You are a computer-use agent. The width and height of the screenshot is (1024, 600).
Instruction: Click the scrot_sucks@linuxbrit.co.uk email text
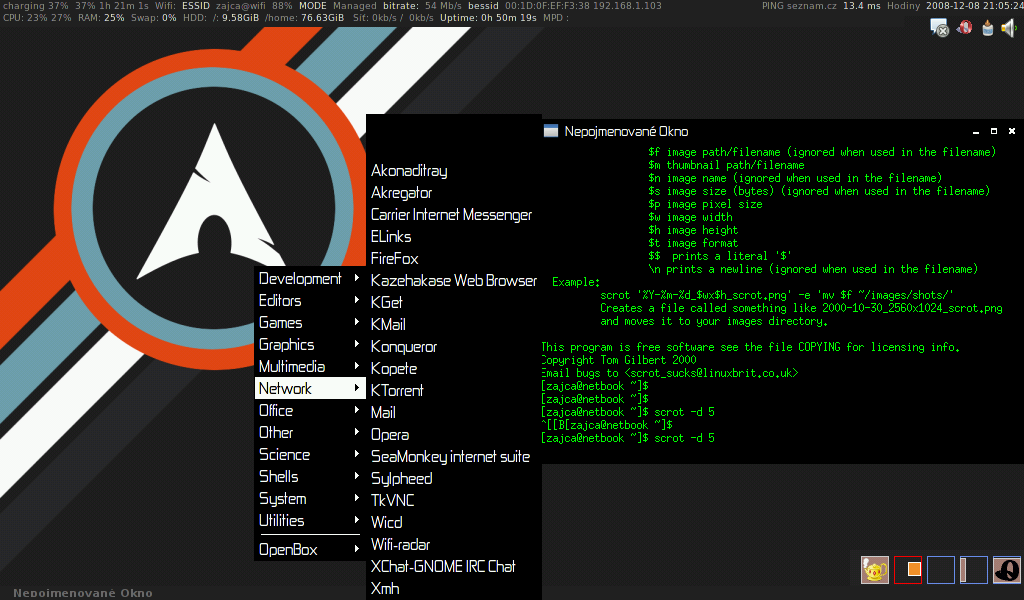[x=711, y=373]
